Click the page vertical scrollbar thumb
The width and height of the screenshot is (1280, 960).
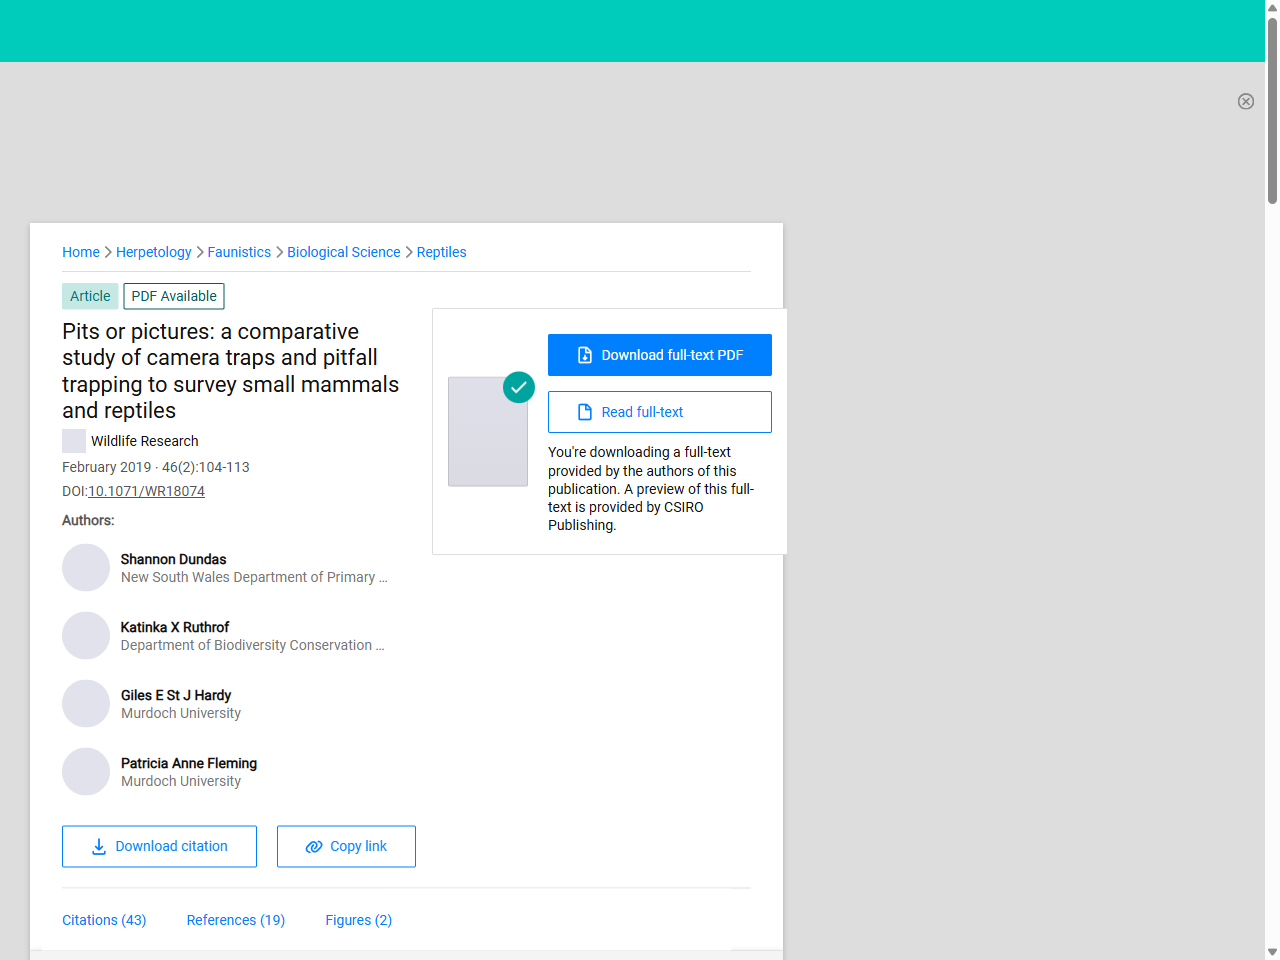(1272, 110)
